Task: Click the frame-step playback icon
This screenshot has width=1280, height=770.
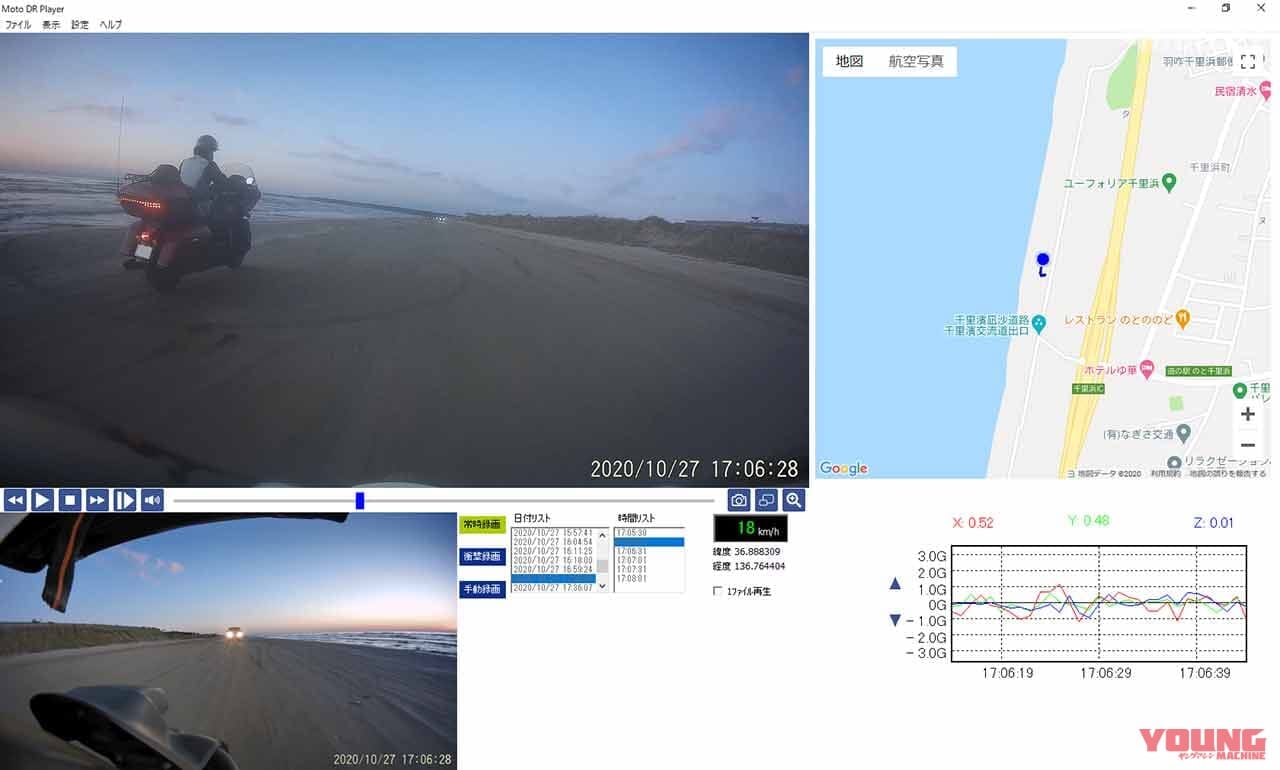Action: click(x=124, y=500)
